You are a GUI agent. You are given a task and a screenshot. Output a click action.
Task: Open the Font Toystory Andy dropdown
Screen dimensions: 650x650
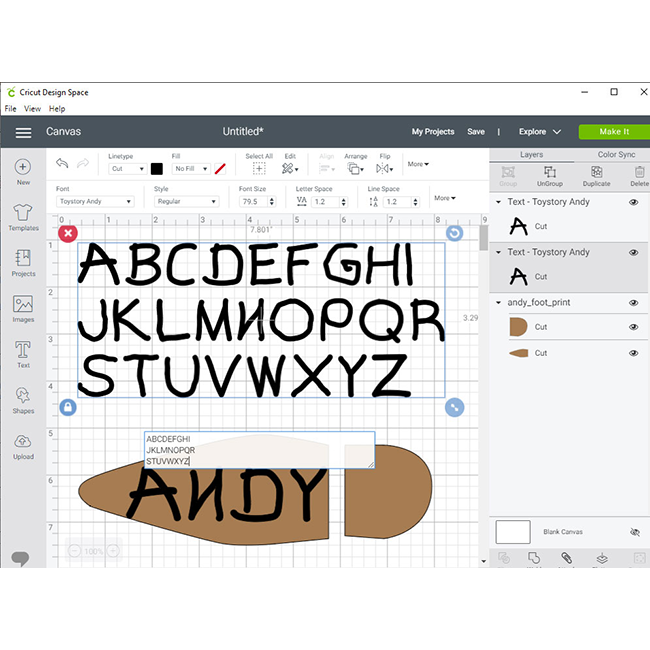[x=95, y=201]
